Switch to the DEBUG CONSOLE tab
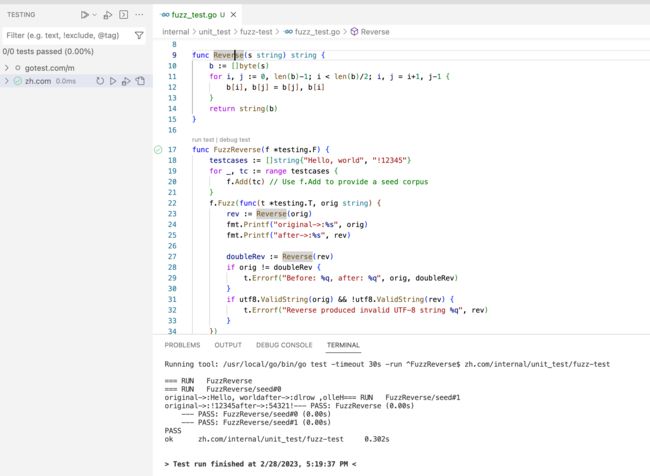This screenshot has height=476, width=650. coord(284,345)
